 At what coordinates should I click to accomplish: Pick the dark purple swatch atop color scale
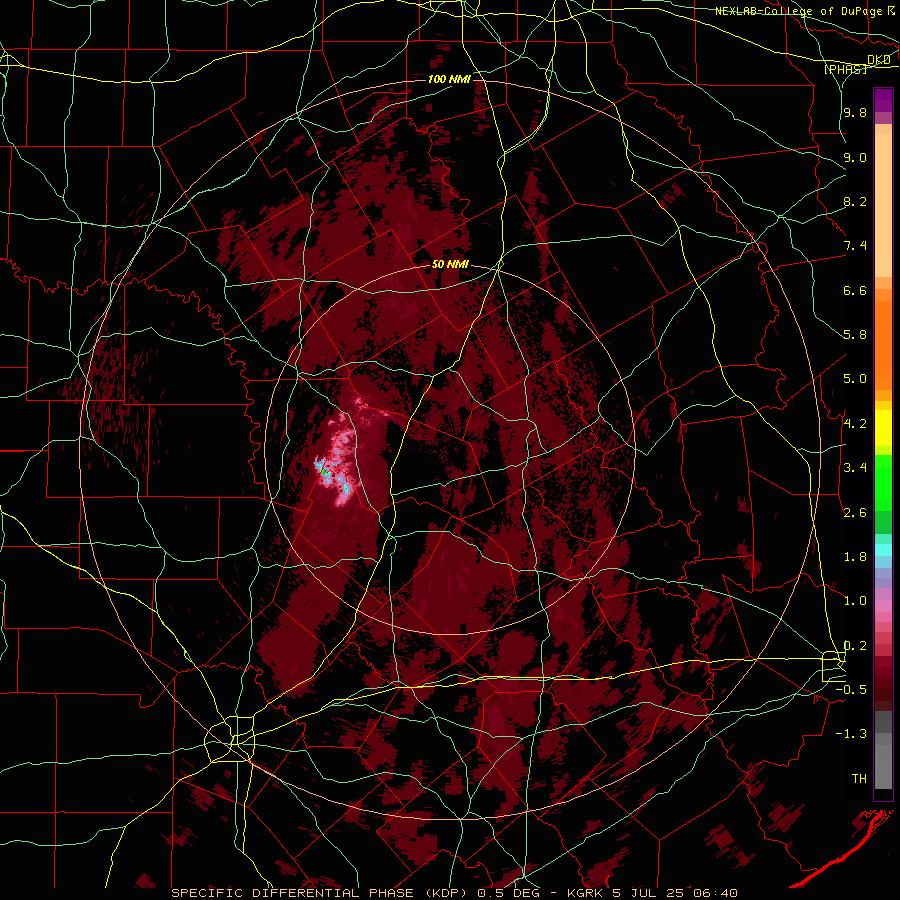[883, 96]
